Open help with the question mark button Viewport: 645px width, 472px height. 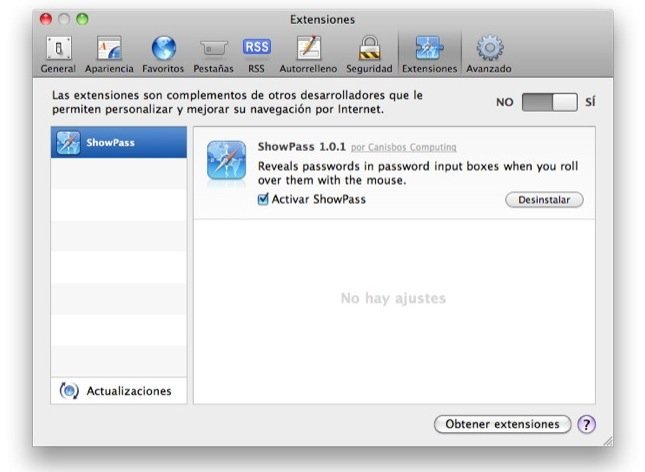tap(586, 424)
